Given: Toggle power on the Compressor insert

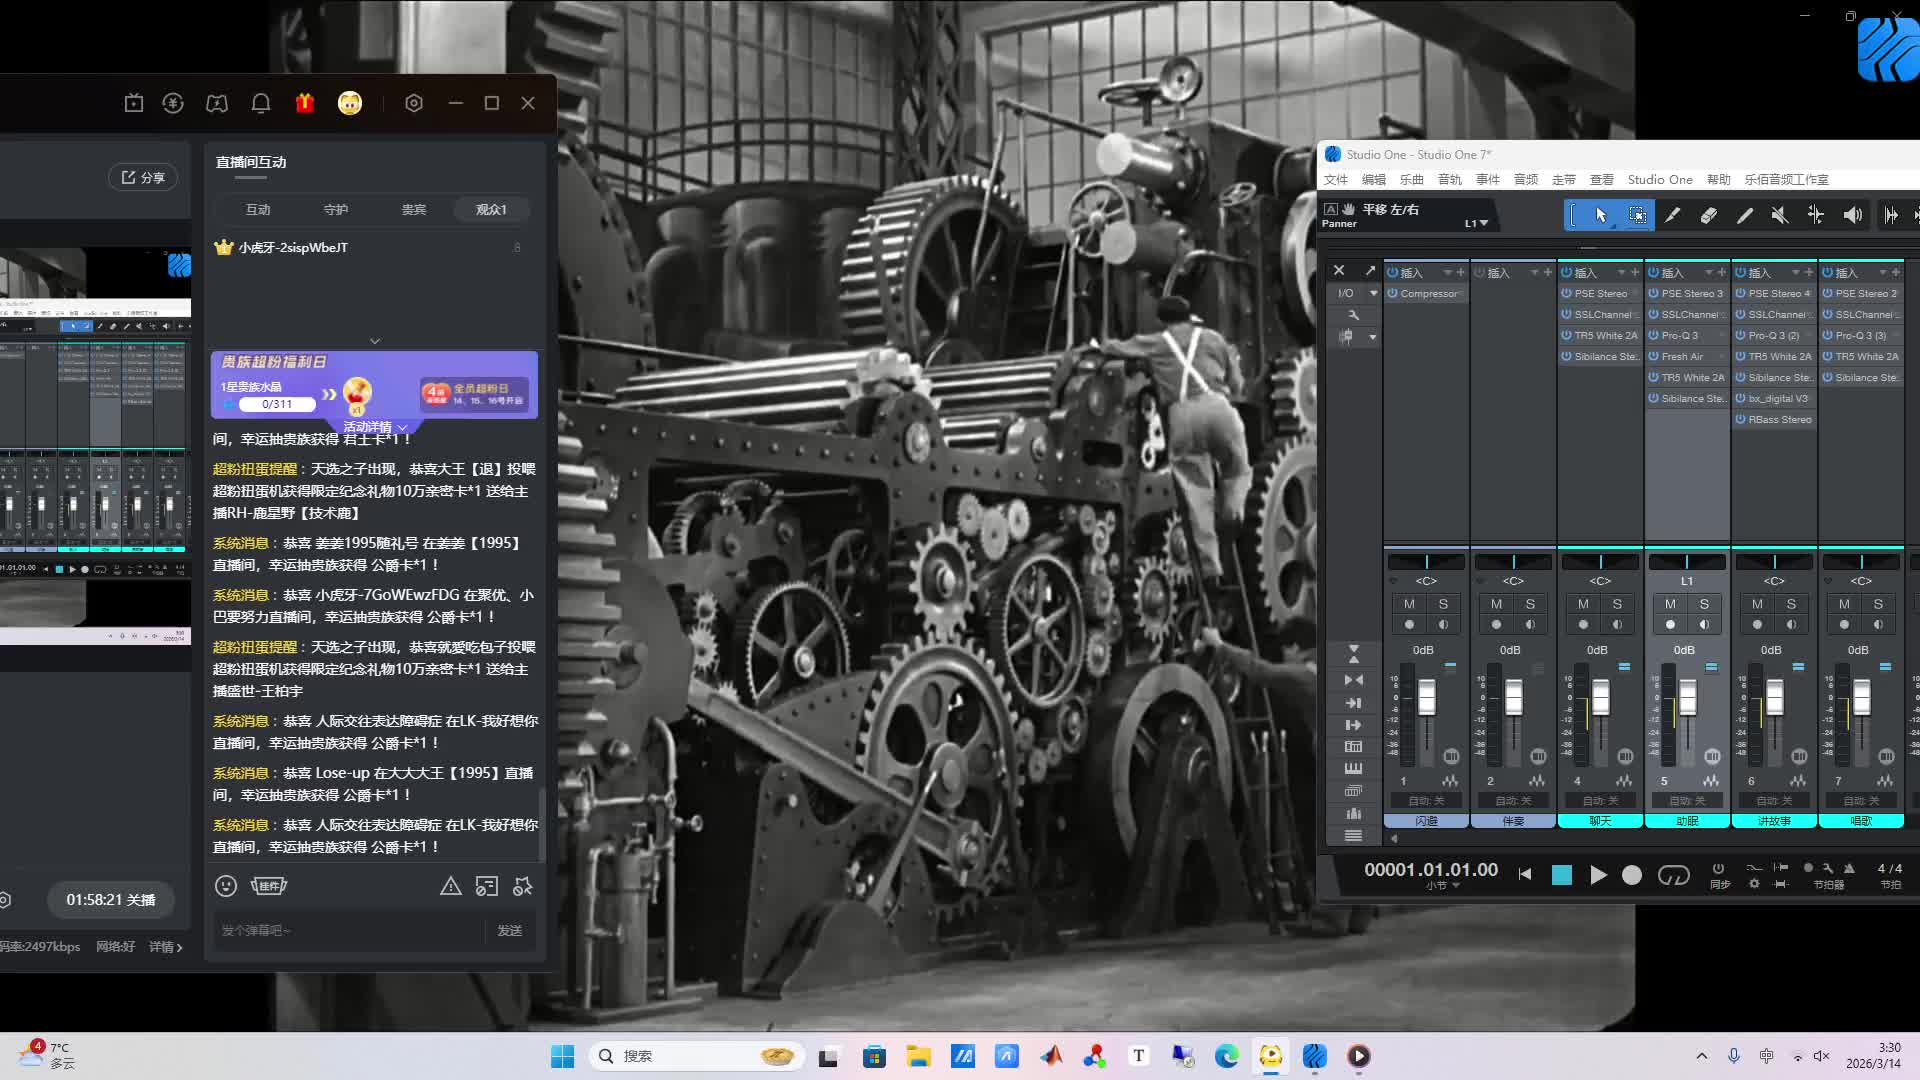Looking at the screenshot, I should (x=1392, y=294).
